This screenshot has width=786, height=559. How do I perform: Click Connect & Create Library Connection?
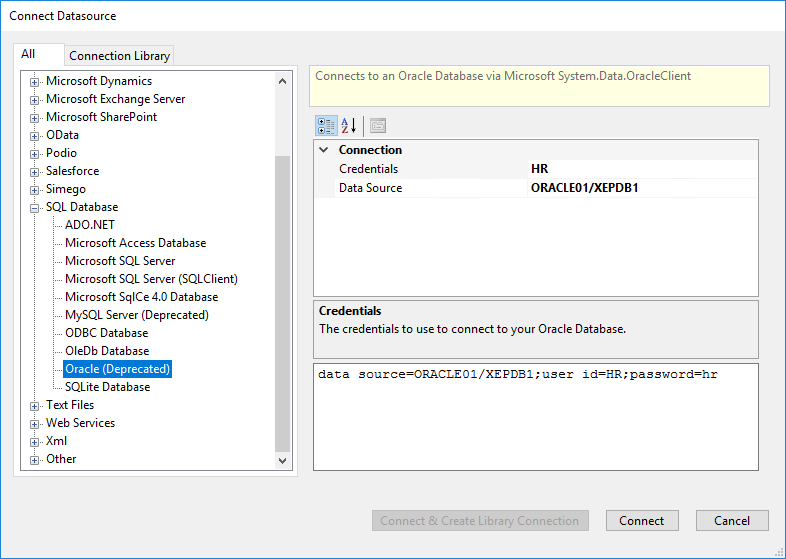point(480,520)
